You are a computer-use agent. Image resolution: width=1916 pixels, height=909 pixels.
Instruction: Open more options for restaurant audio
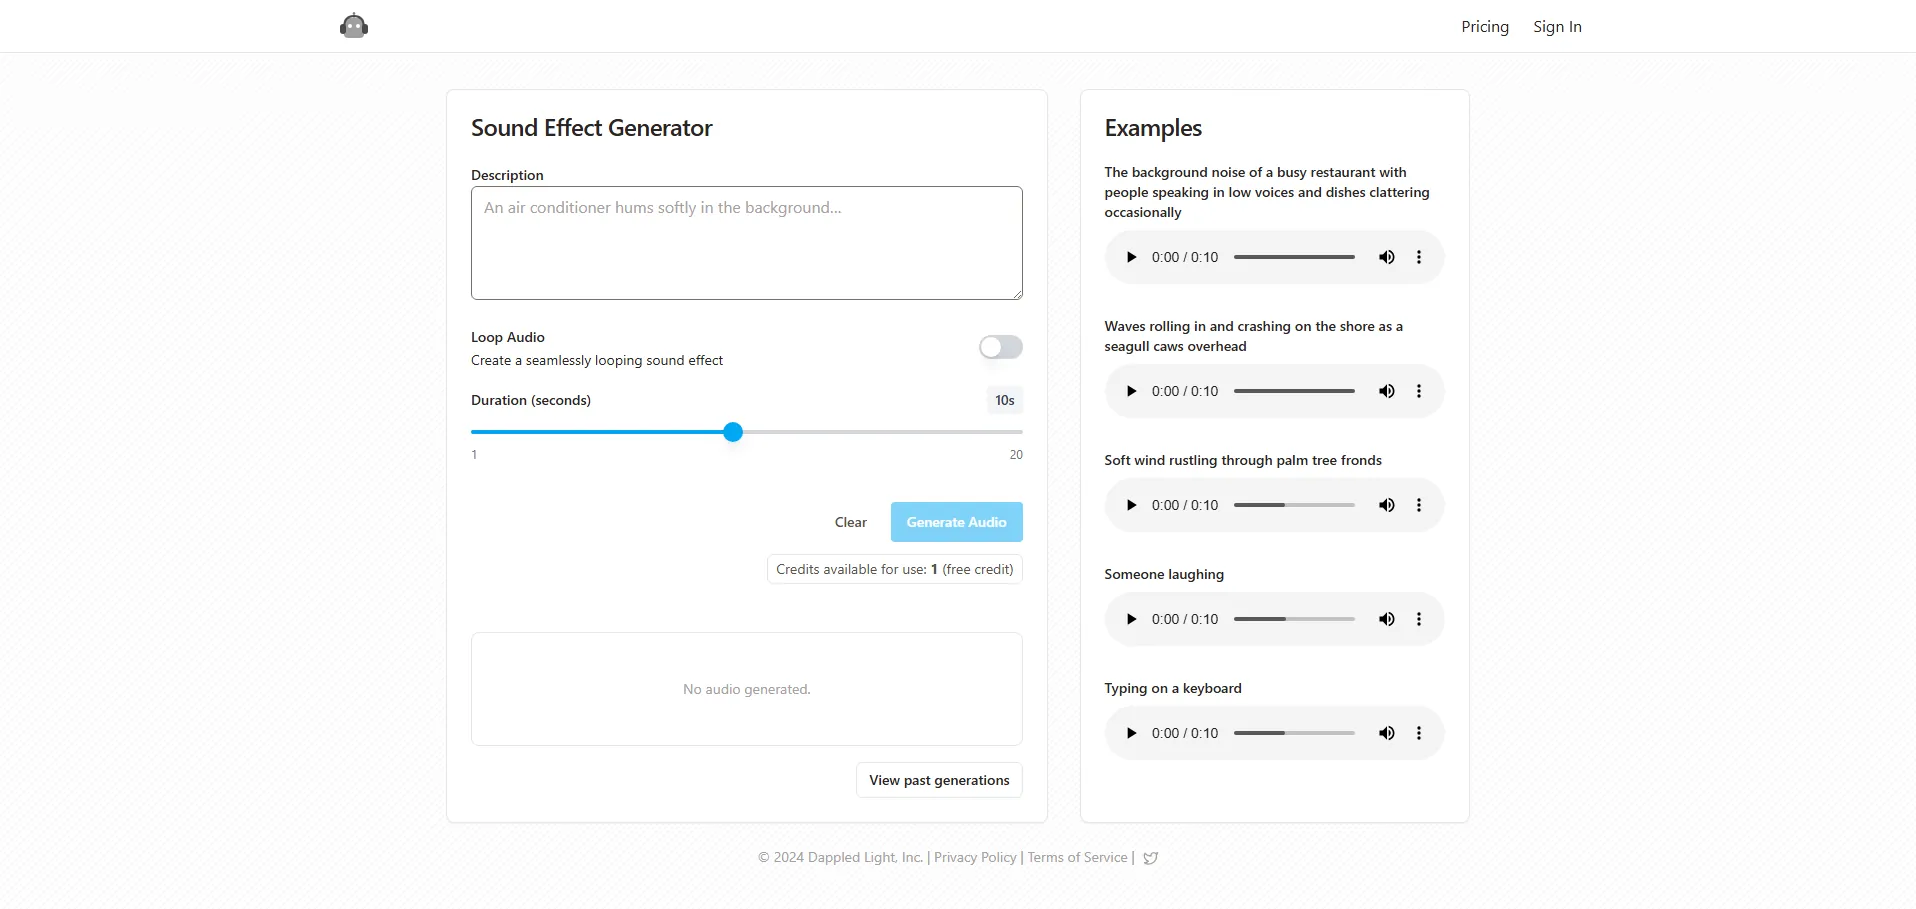pyautogui.click(x=1419, y=257)
